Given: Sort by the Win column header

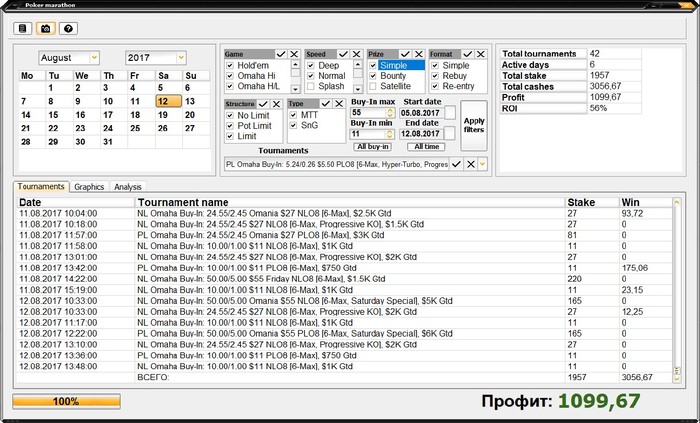Looking at the screenshot, I should tap(646, 203).
